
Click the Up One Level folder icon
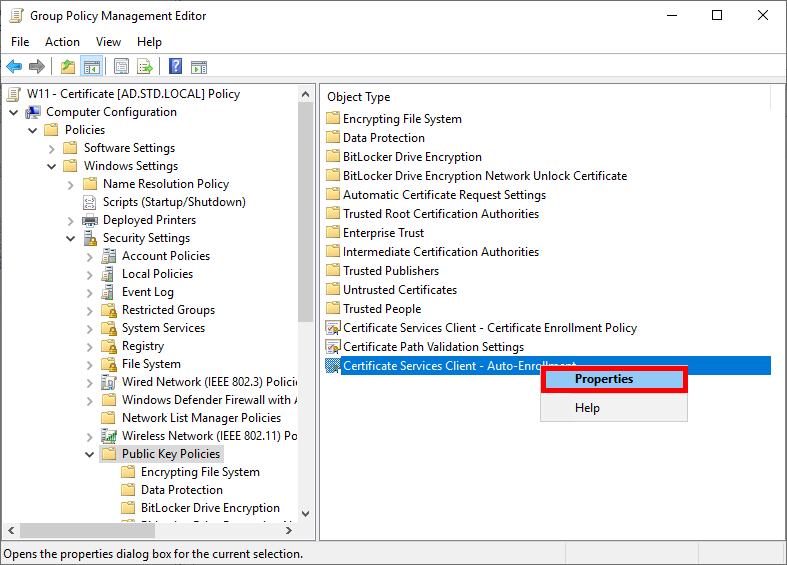(67, 67)
